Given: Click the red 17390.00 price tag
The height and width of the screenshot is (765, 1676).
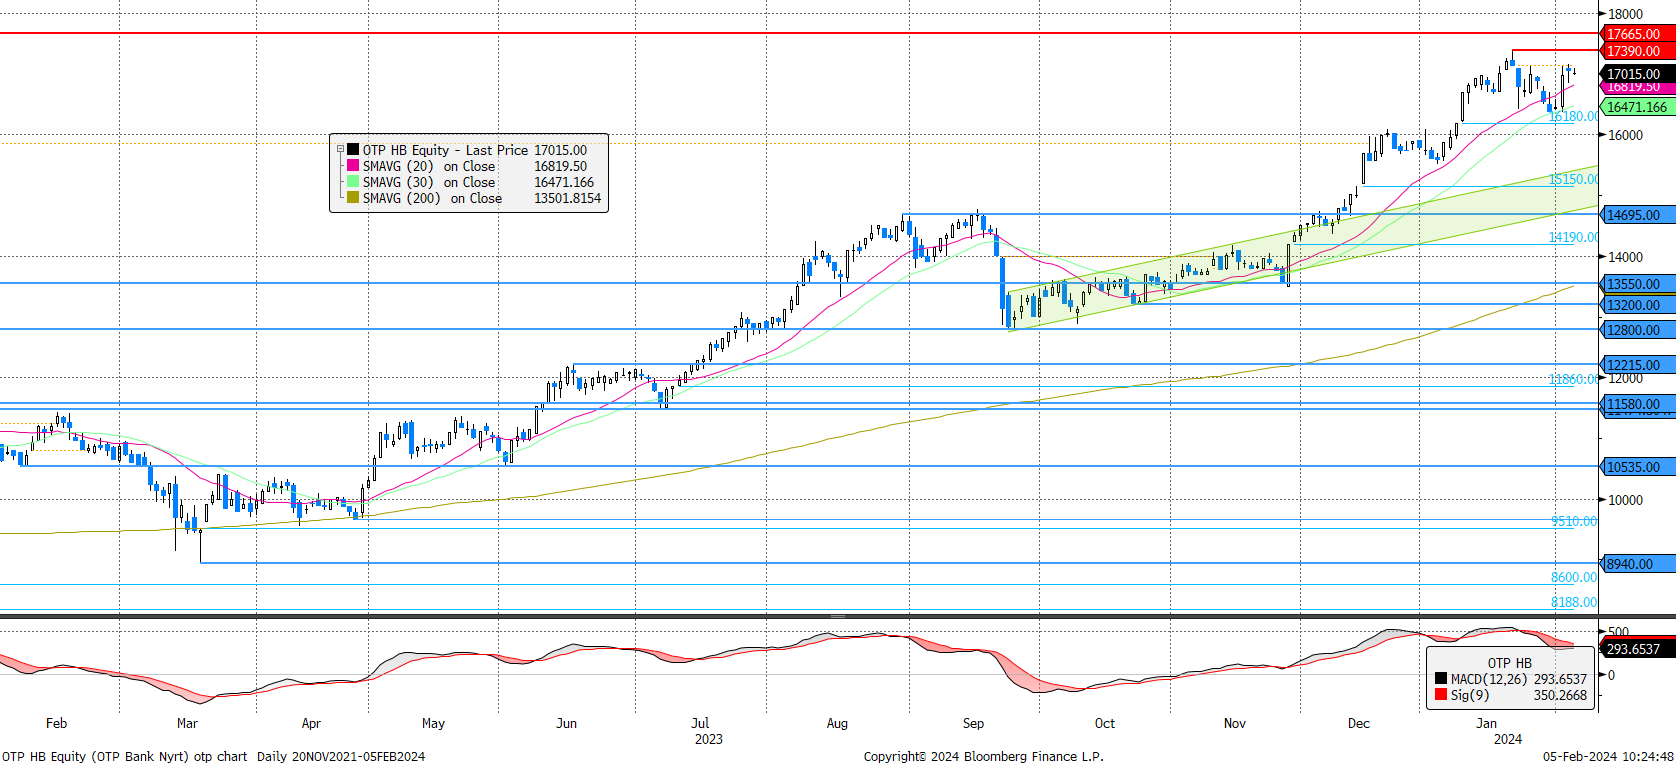Looking at the screenshot, I should point(1638,50).
